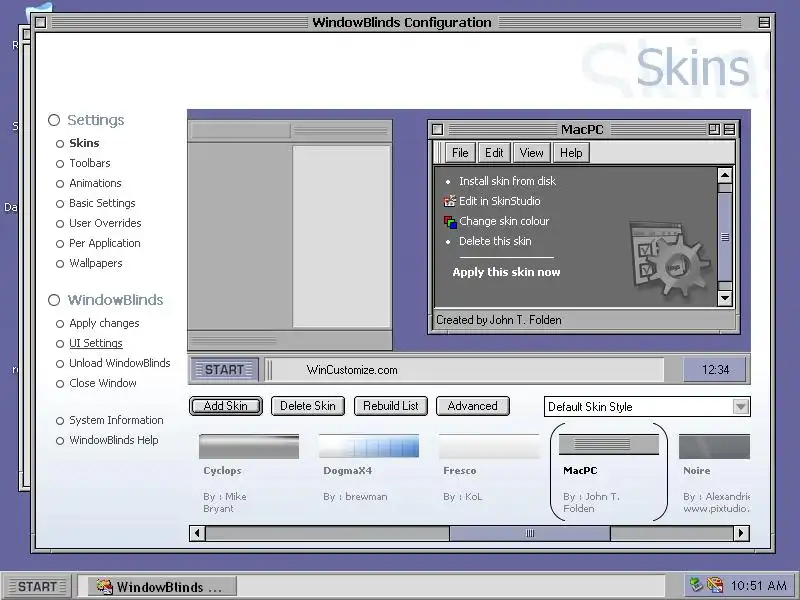Open Edit in SkinStudio icon
Screen dimensions: 800x600
coord(449,201)
